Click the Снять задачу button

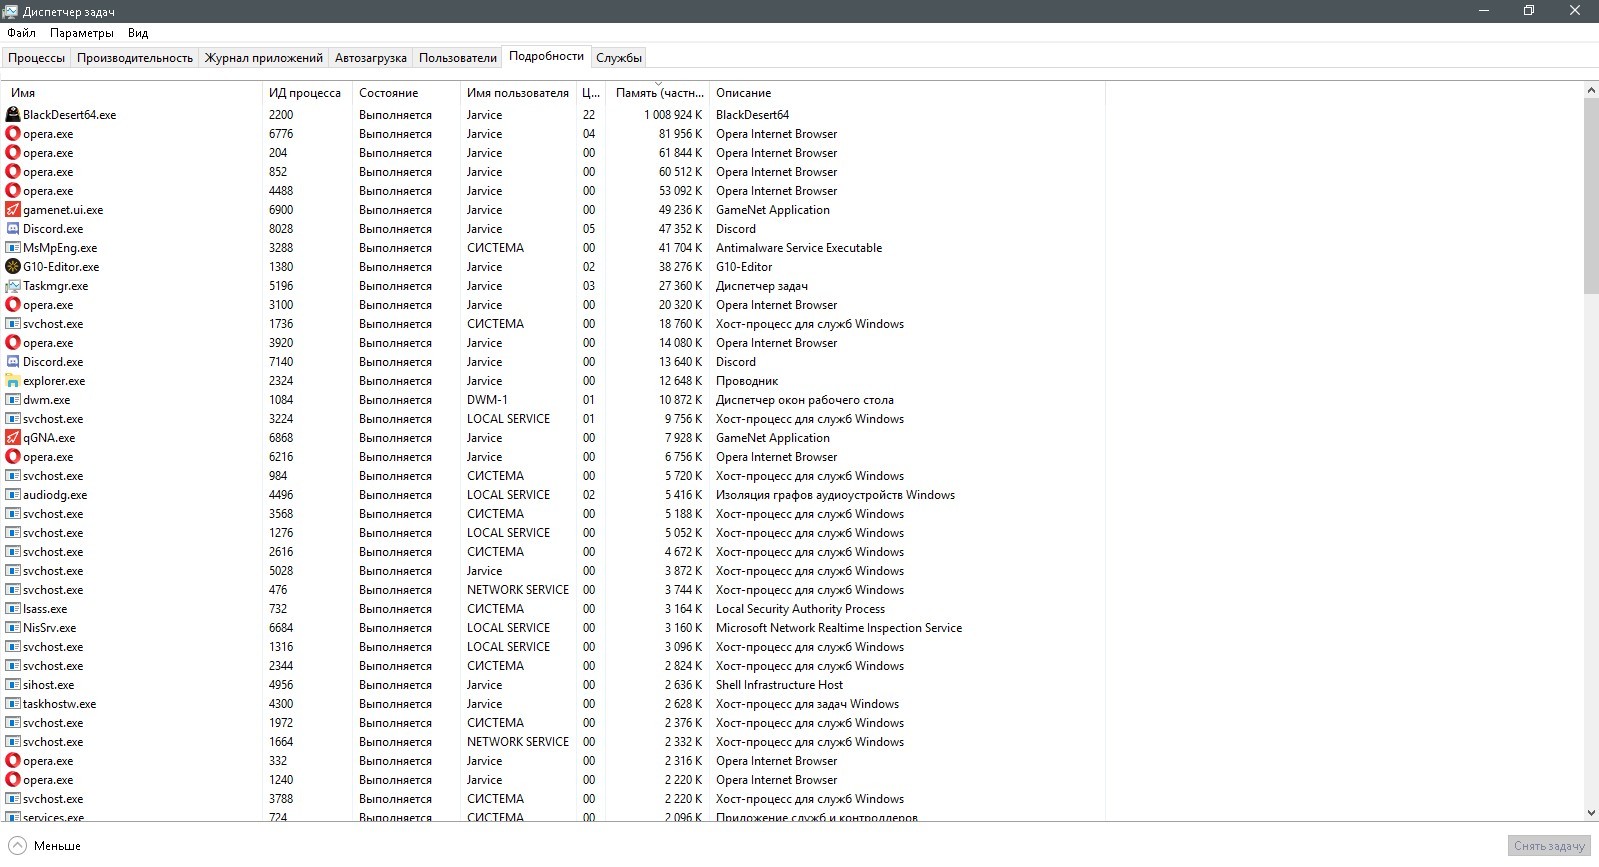click(x=1549, y=846)
